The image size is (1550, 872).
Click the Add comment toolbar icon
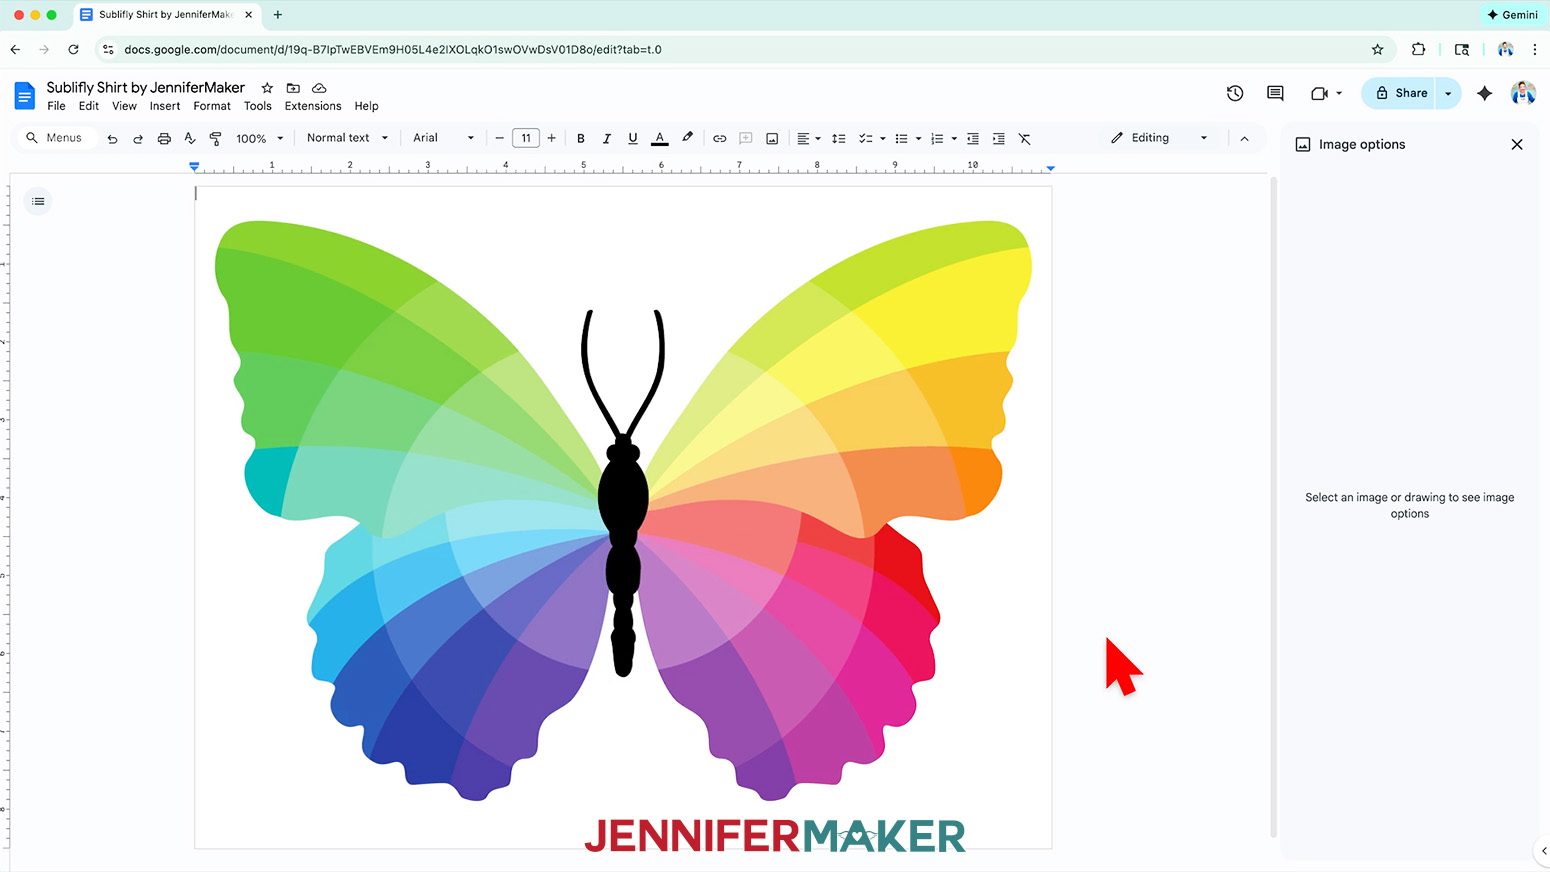[x=745, y=139]
